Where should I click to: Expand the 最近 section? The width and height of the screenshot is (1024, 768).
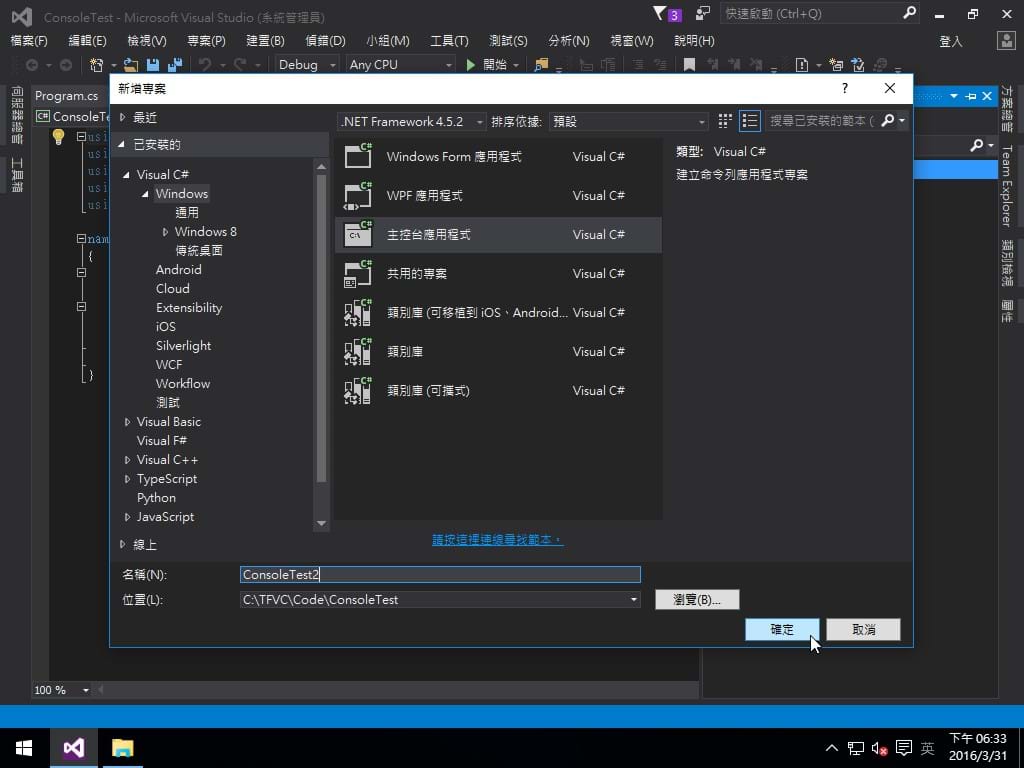tap(122, 118)
